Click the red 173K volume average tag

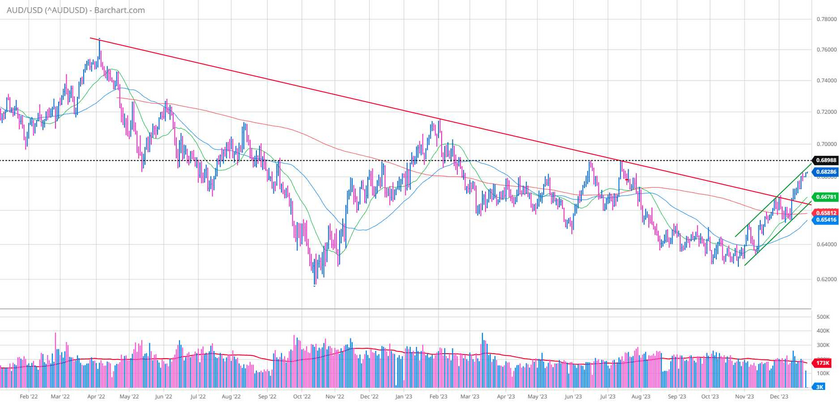824,362
